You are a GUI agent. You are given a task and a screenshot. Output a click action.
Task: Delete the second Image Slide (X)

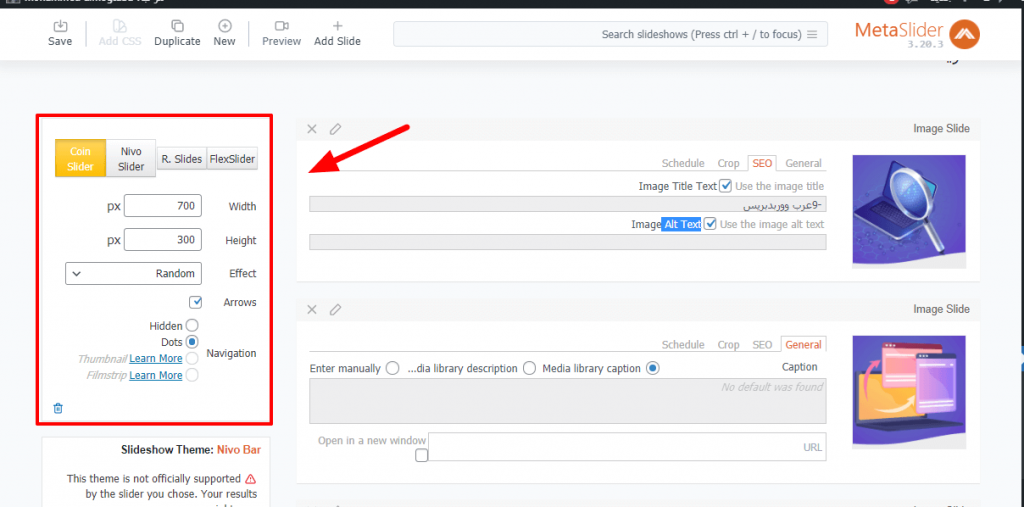(x=312, y=309)
